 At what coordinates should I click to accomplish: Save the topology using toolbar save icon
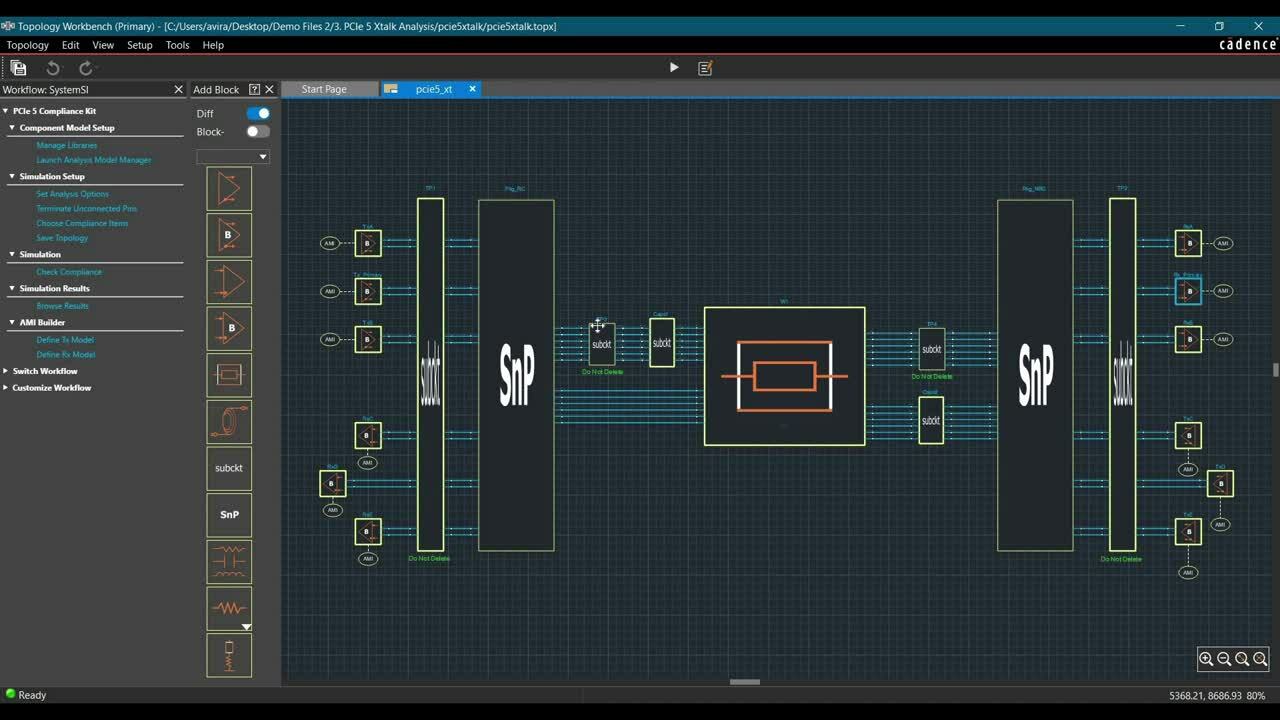click(x=18, y=68)
